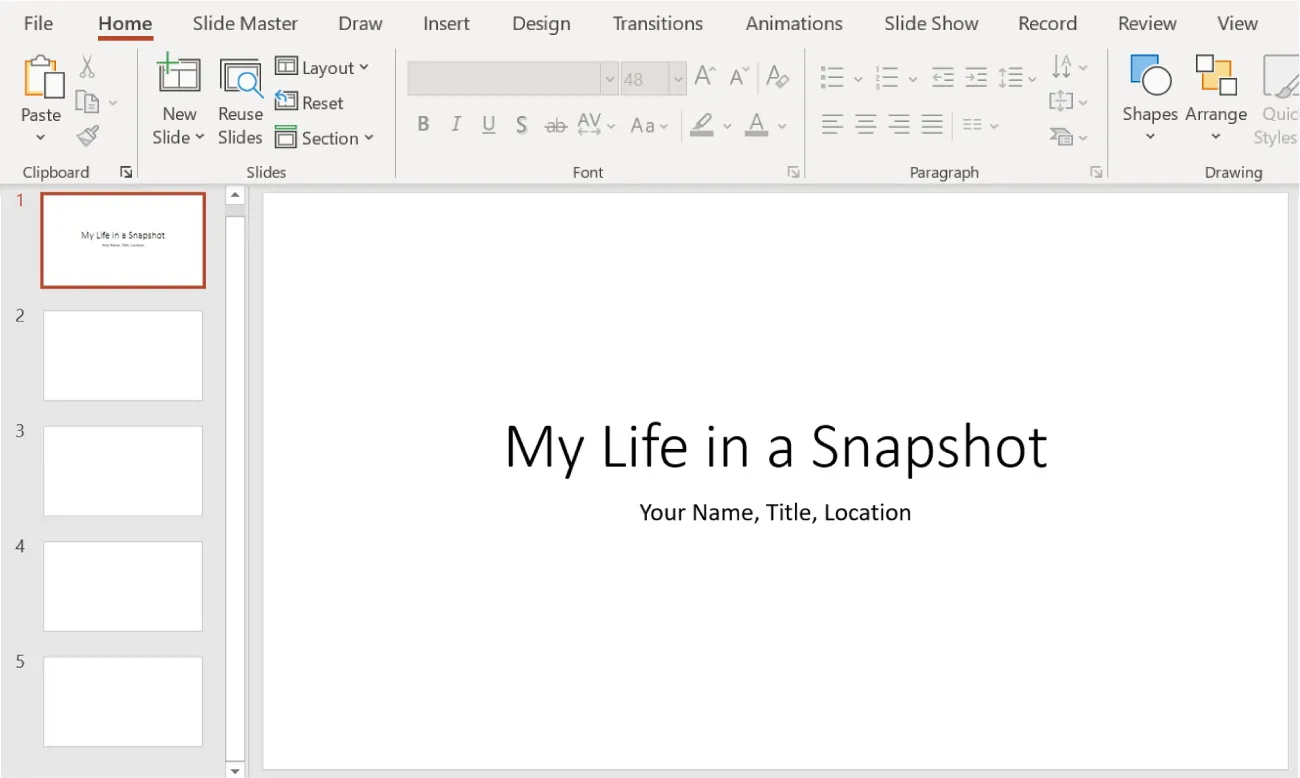Viewport: 1300px width, 778px height.
Task: Open the Slide Master tab
Action: tap(245, 23)
